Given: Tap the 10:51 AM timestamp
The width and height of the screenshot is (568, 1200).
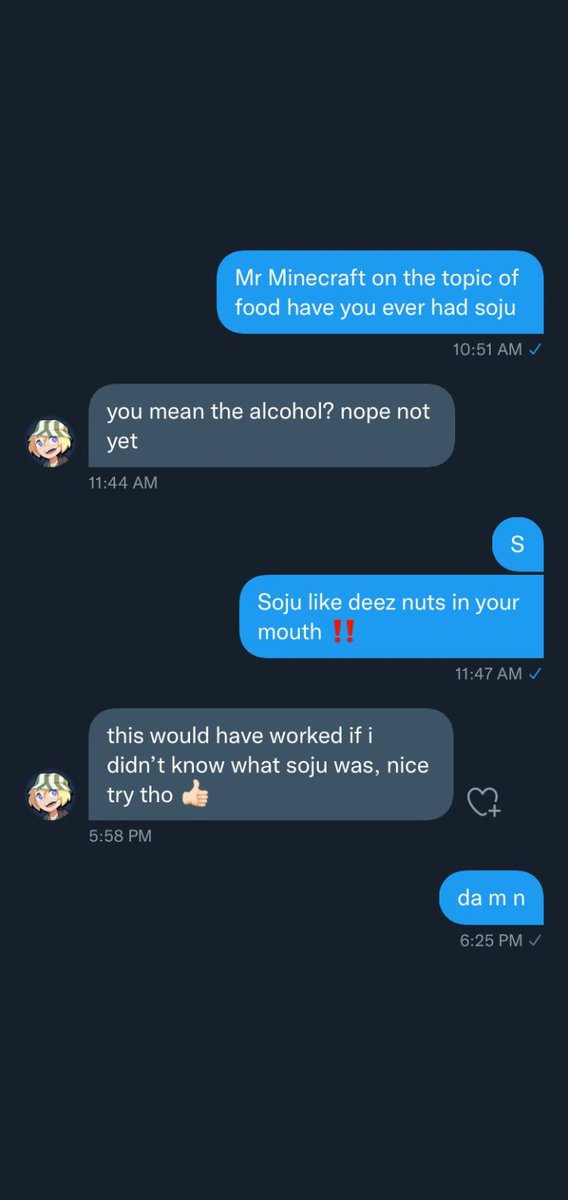Looking at the screenshot, I should click(x=486, y=349).
